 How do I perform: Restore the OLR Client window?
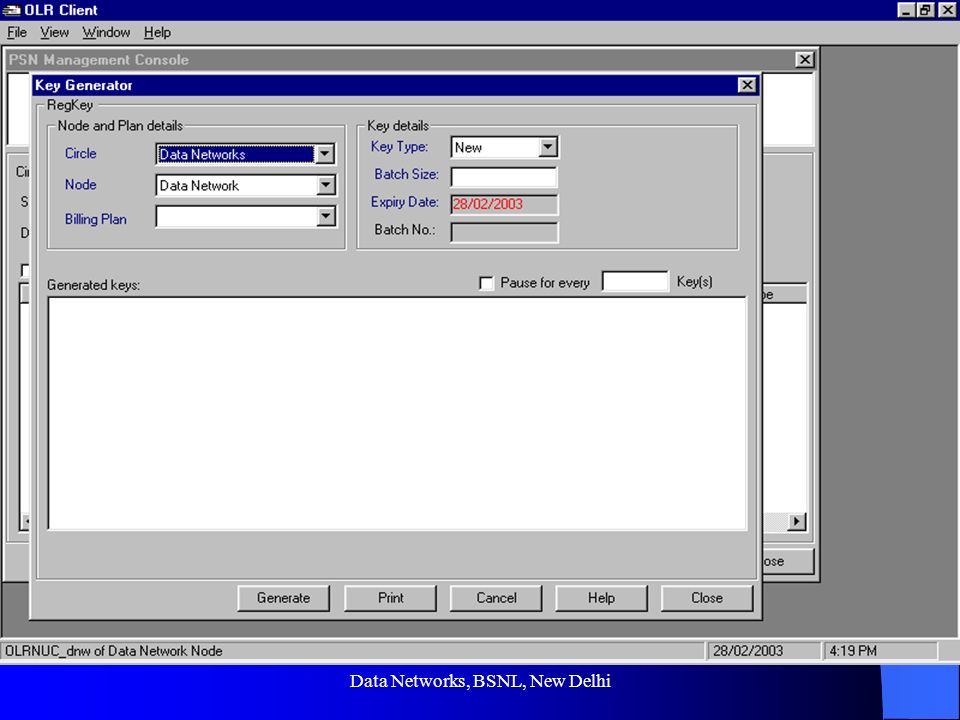tap(925, 10)
